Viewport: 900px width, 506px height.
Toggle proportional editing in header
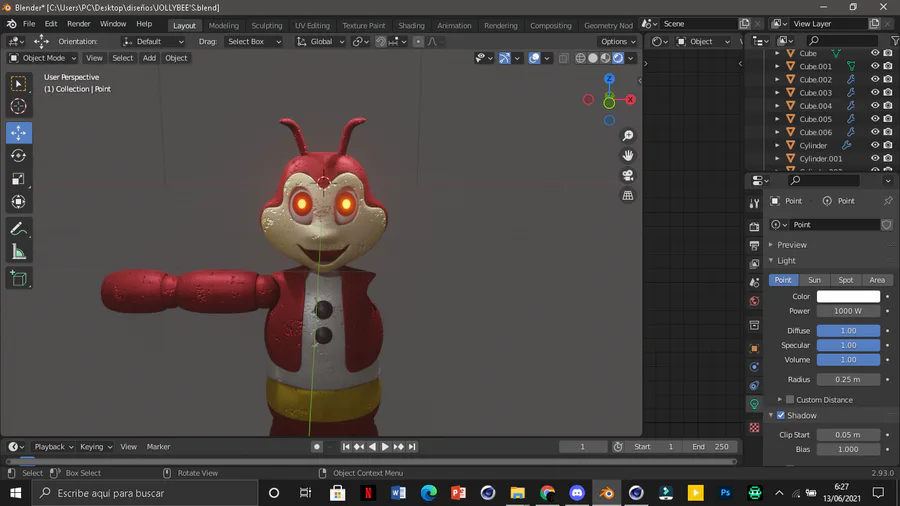coord(418,41)
